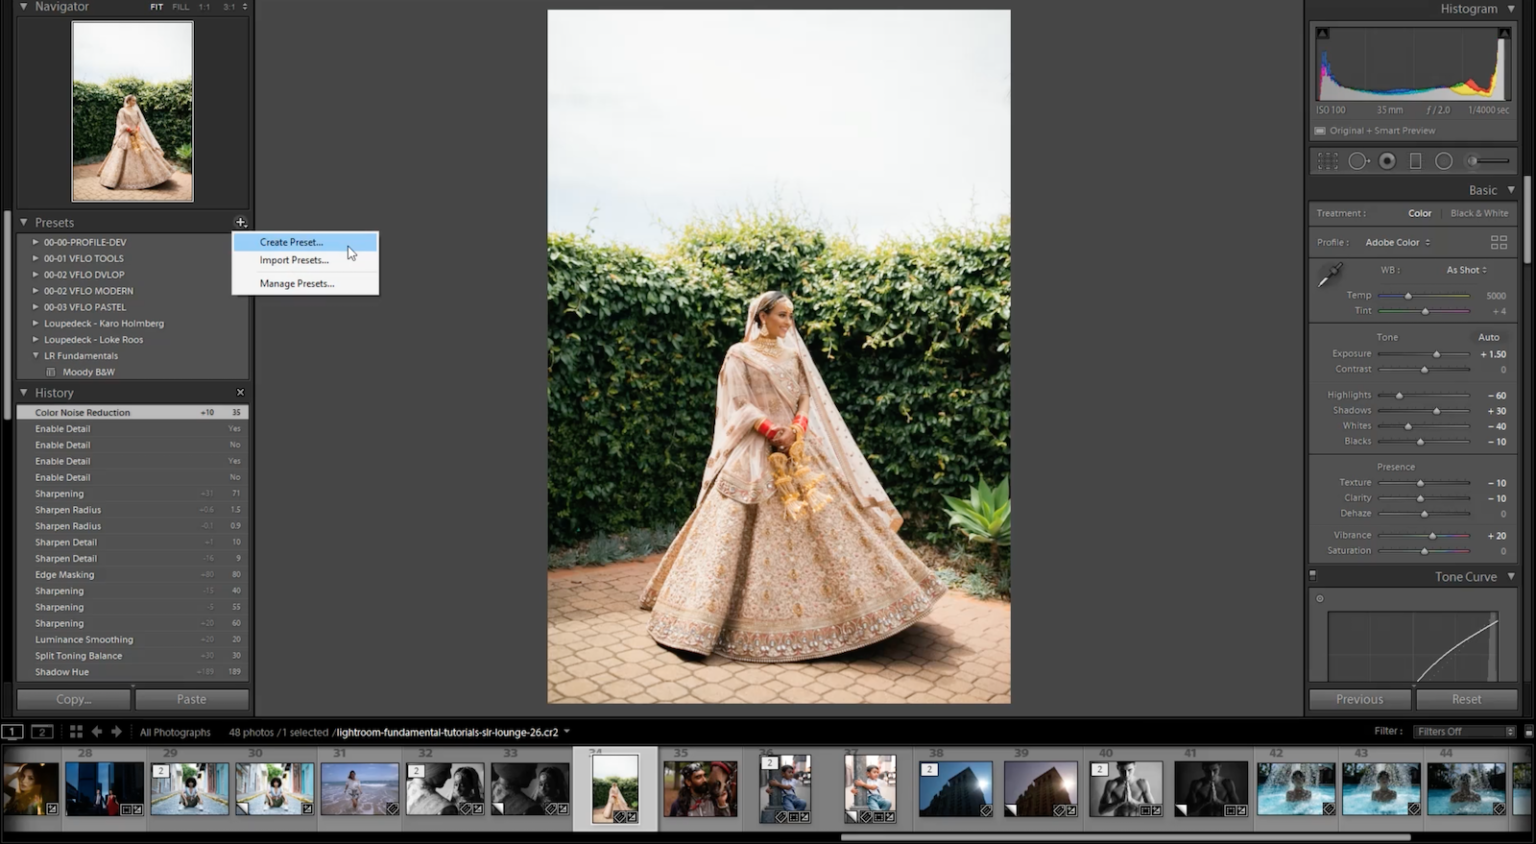The width and height of the screenshot is (1536, 844).
Task: Select thumbnail 35 in the filmstrip
Action: tap(700, 789)
